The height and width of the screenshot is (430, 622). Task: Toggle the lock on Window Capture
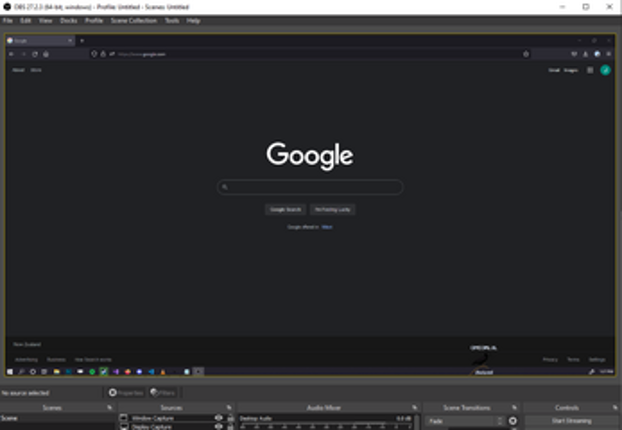[230, 418]
